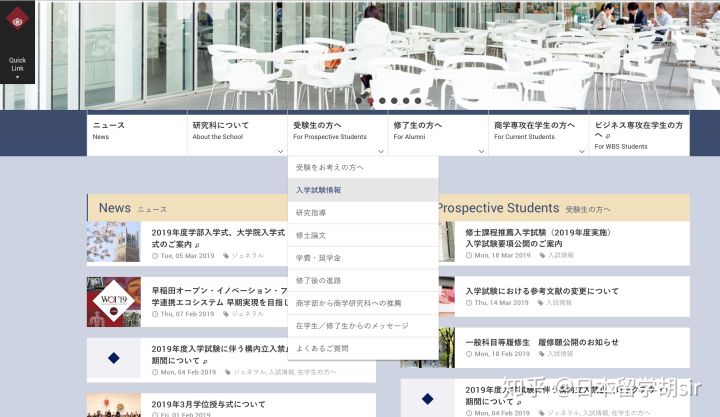Viewport: 720px width, 417px height.
Task: Select the first carousel indicator dot
Action: [359, 101]
